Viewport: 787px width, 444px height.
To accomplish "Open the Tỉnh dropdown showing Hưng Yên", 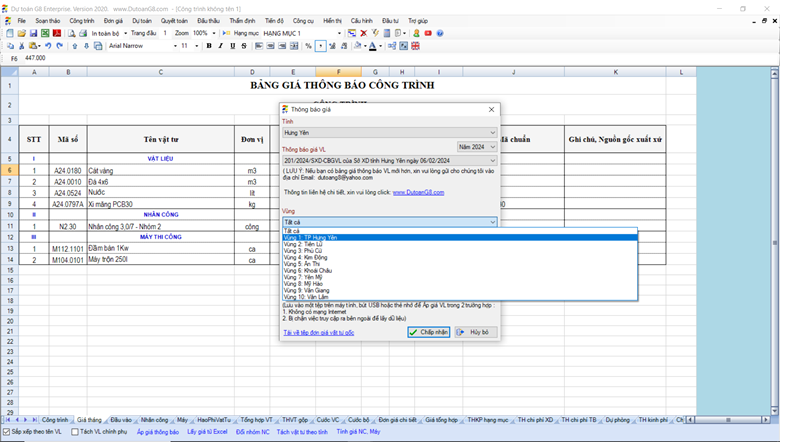I will [x=389, y=132].
